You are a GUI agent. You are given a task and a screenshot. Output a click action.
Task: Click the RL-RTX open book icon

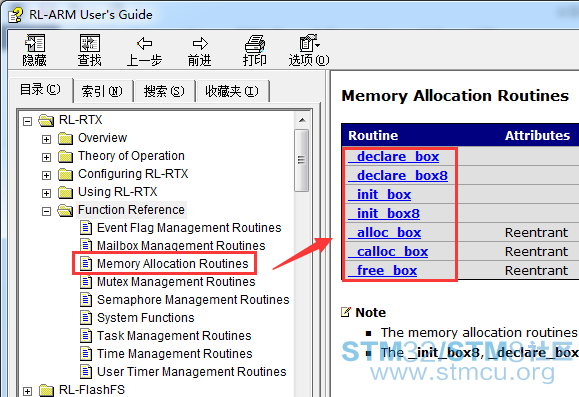[47, 120]
